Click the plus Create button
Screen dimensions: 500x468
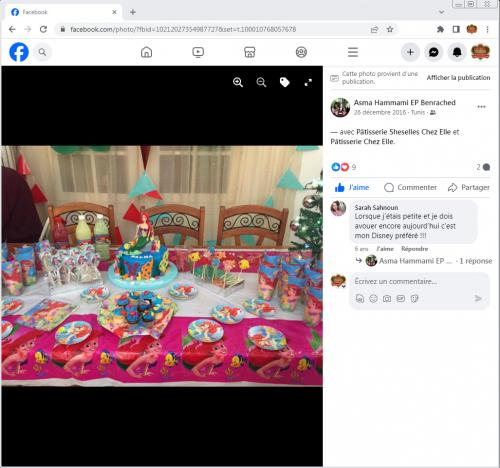(x=410, y=52)
